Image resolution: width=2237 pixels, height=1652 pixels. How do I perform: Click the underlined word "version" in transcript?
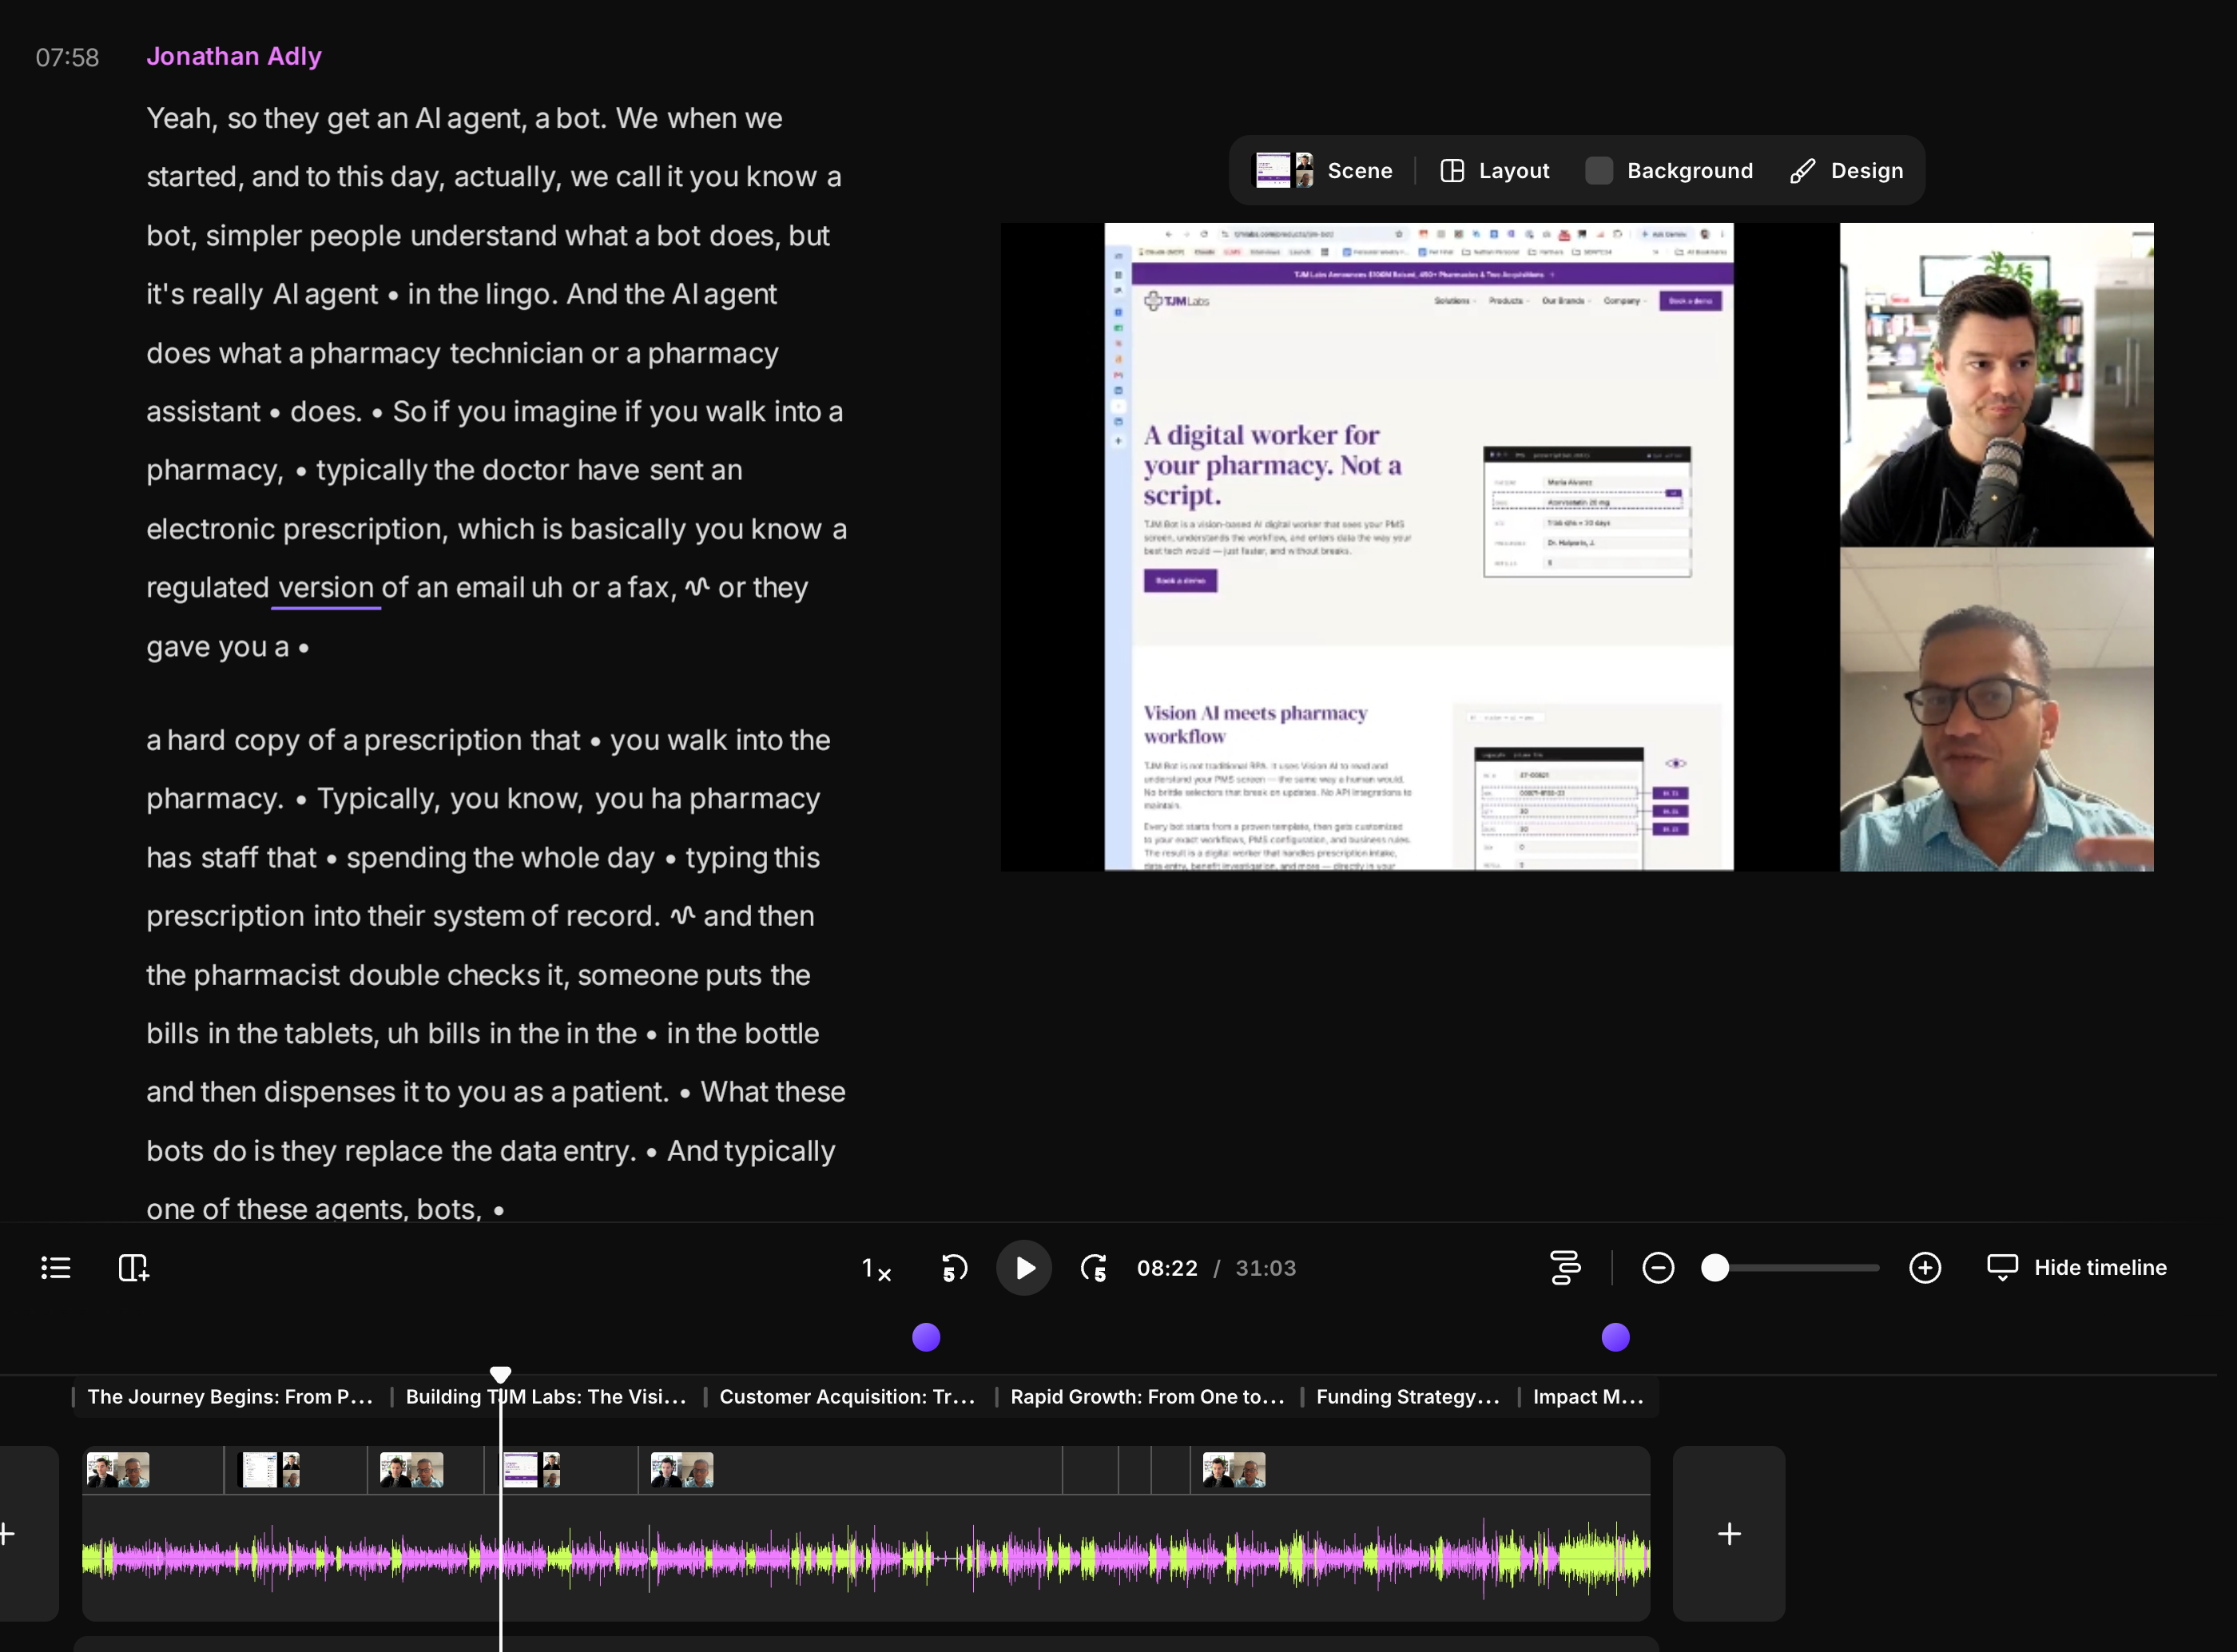pos(326,588)
